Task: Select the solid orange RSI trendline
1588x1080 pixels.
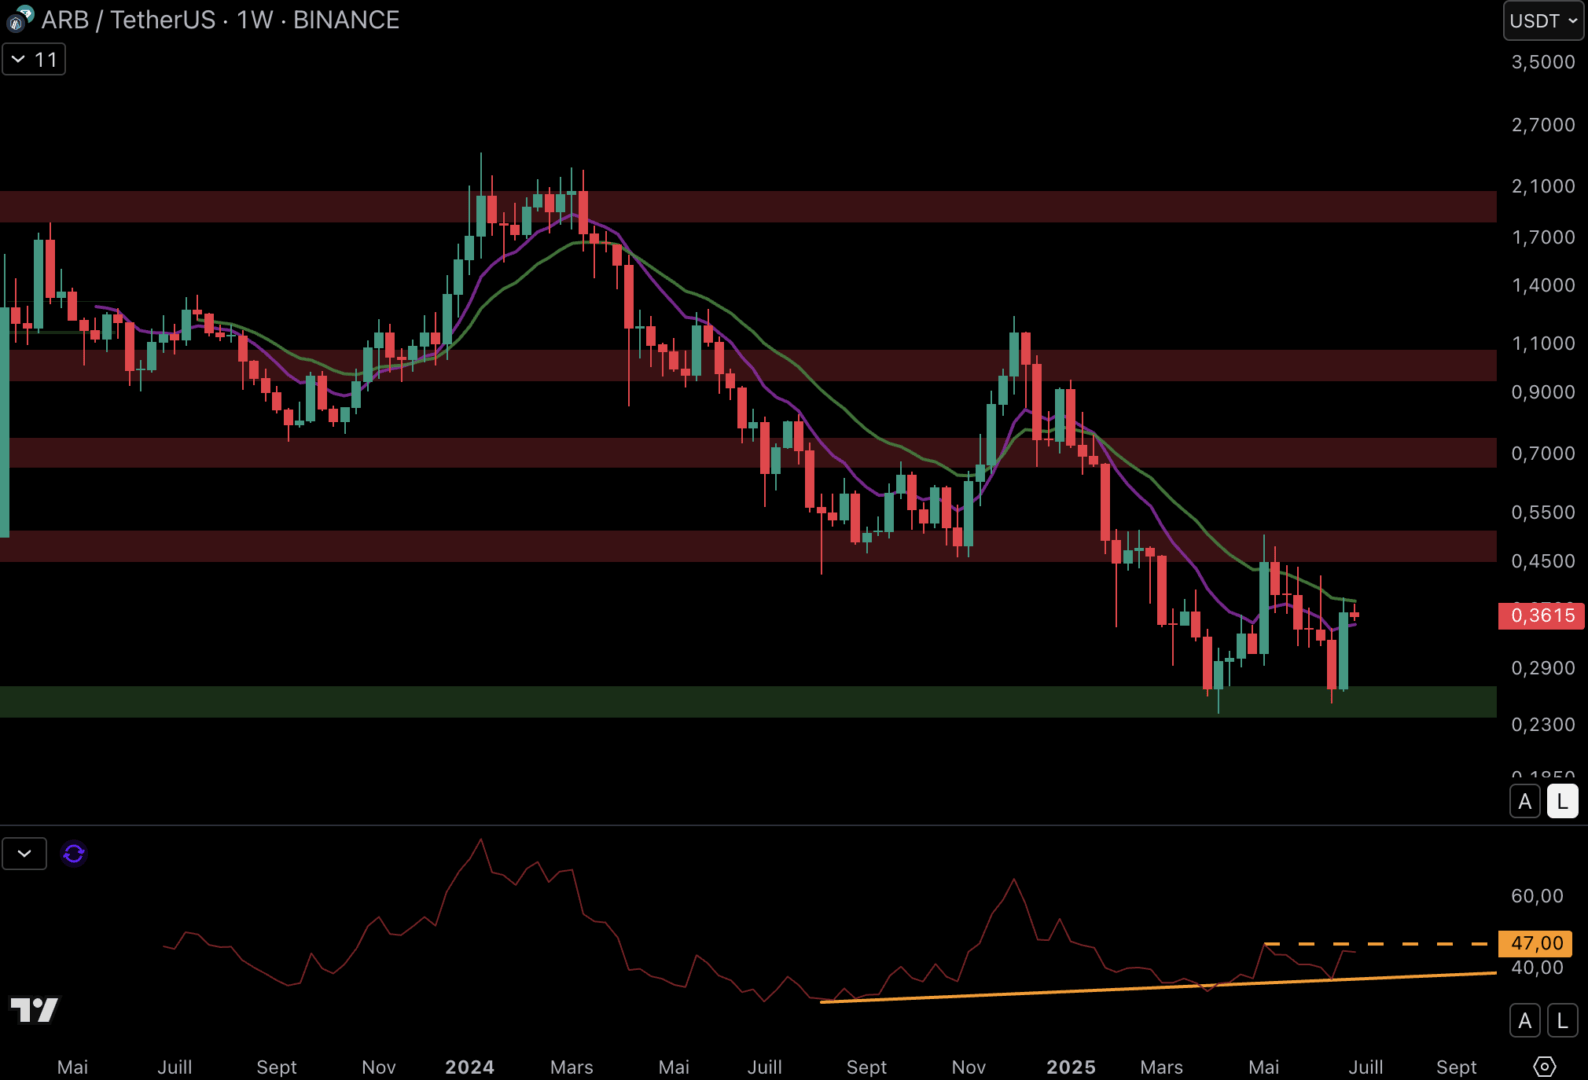Action: pos(1100,988)
